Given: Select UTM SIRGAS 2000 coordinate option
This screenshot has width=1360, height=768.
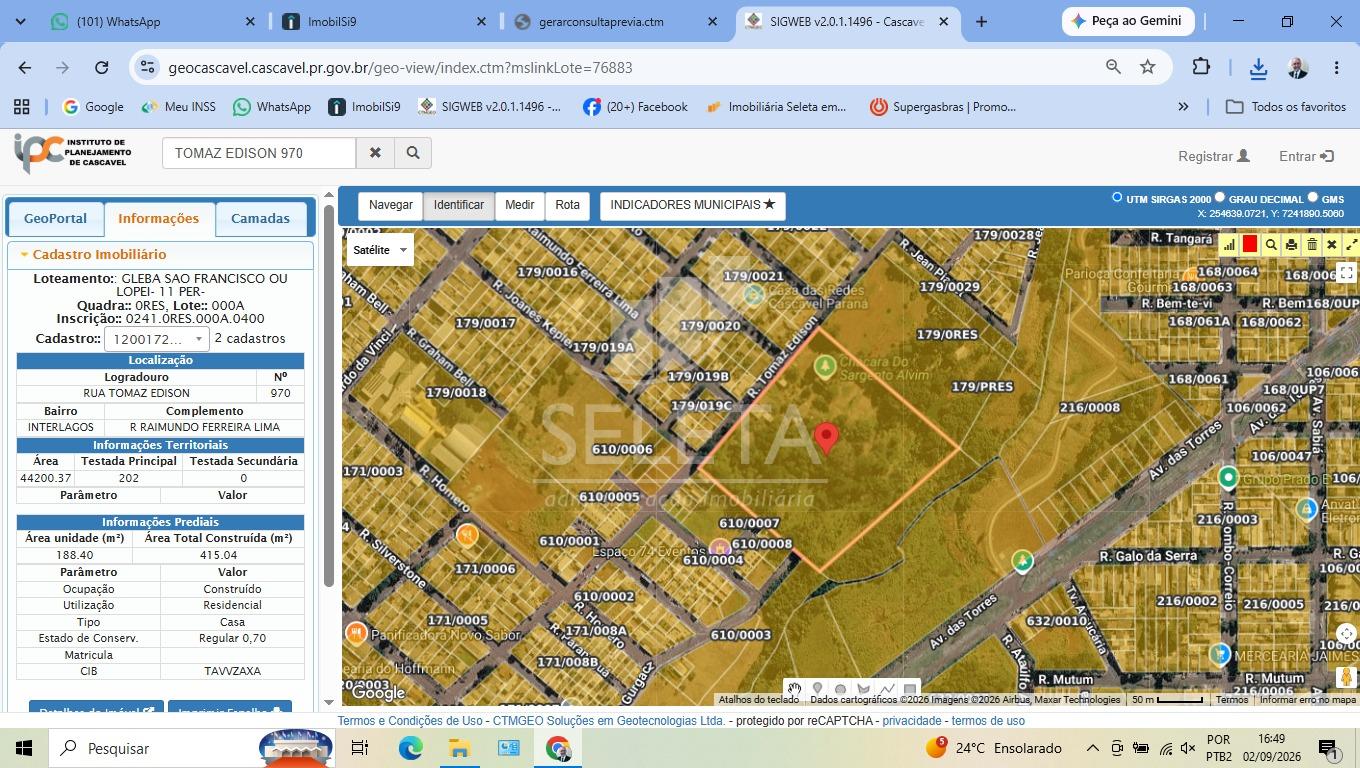Looking at the screenshot, I should point(1117,197).
